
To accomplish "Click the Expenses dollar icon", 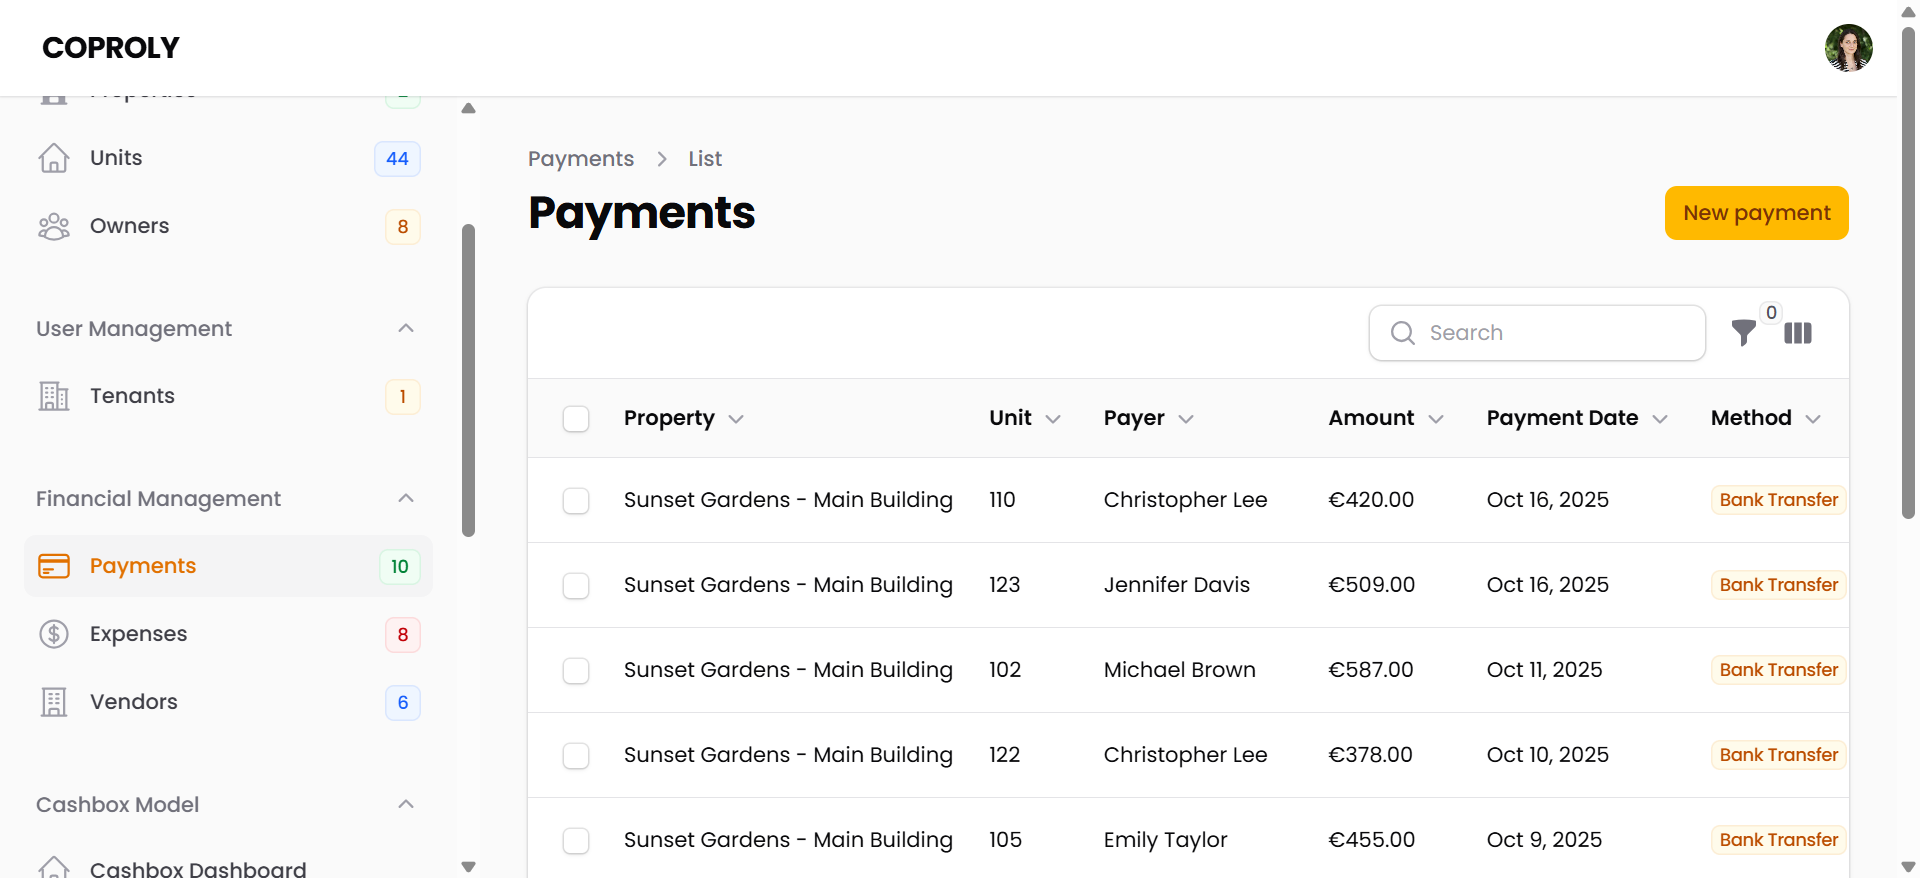I will (54, 634).
